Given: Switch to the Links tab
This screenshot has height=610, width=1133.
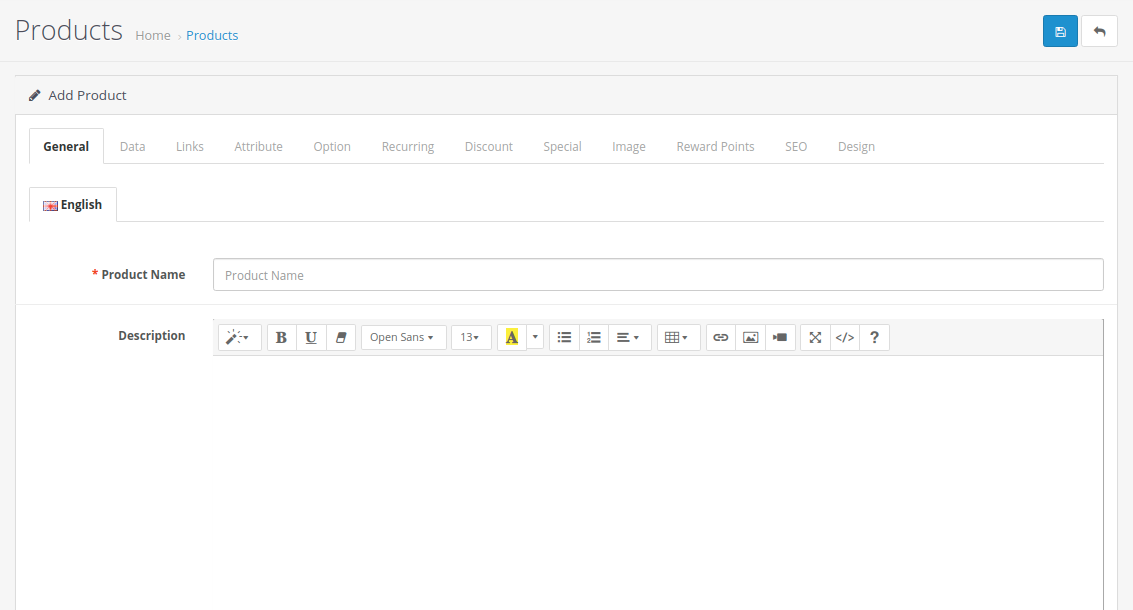Looking at the screenshot, I should pos(190,147).
